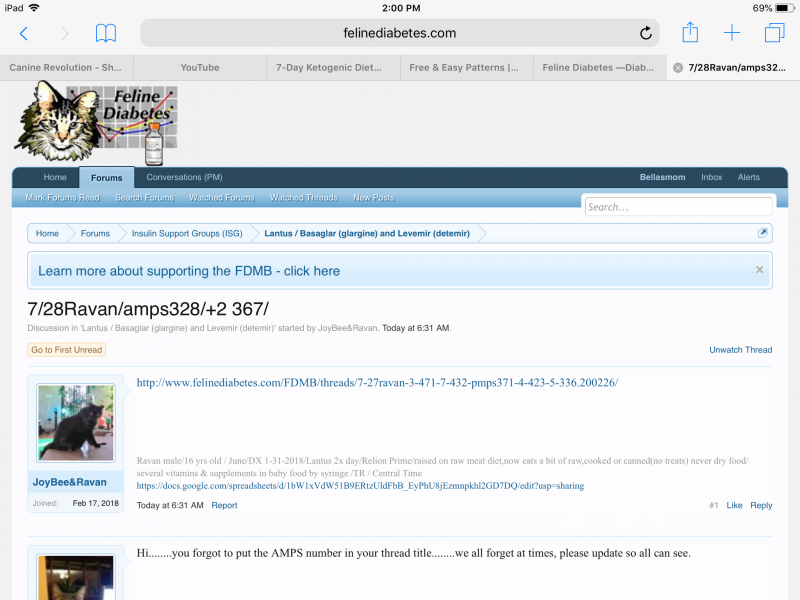The width and height of the screenshot is (800, 600).
Task: Tap the Safari back arrow
Action: coord(23,34)
